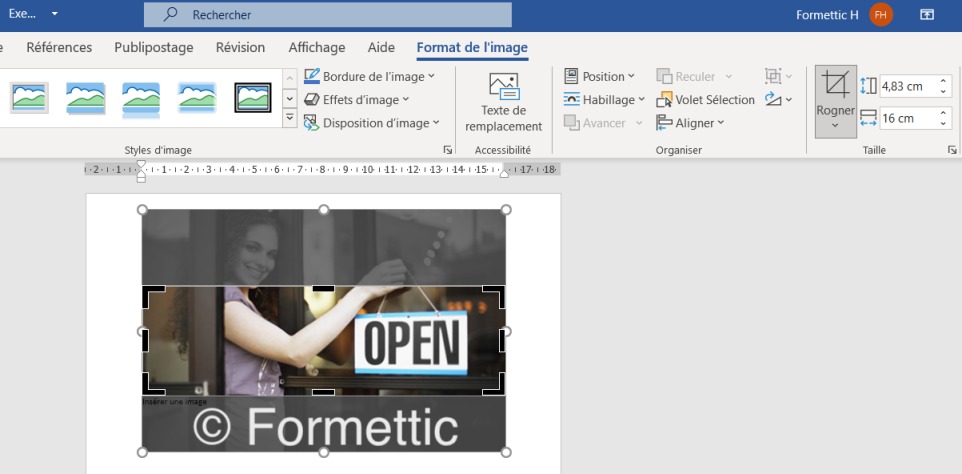Click the Insérer une image caption
The width and height of the screenshot is (962, 474).
pos(175,402)
